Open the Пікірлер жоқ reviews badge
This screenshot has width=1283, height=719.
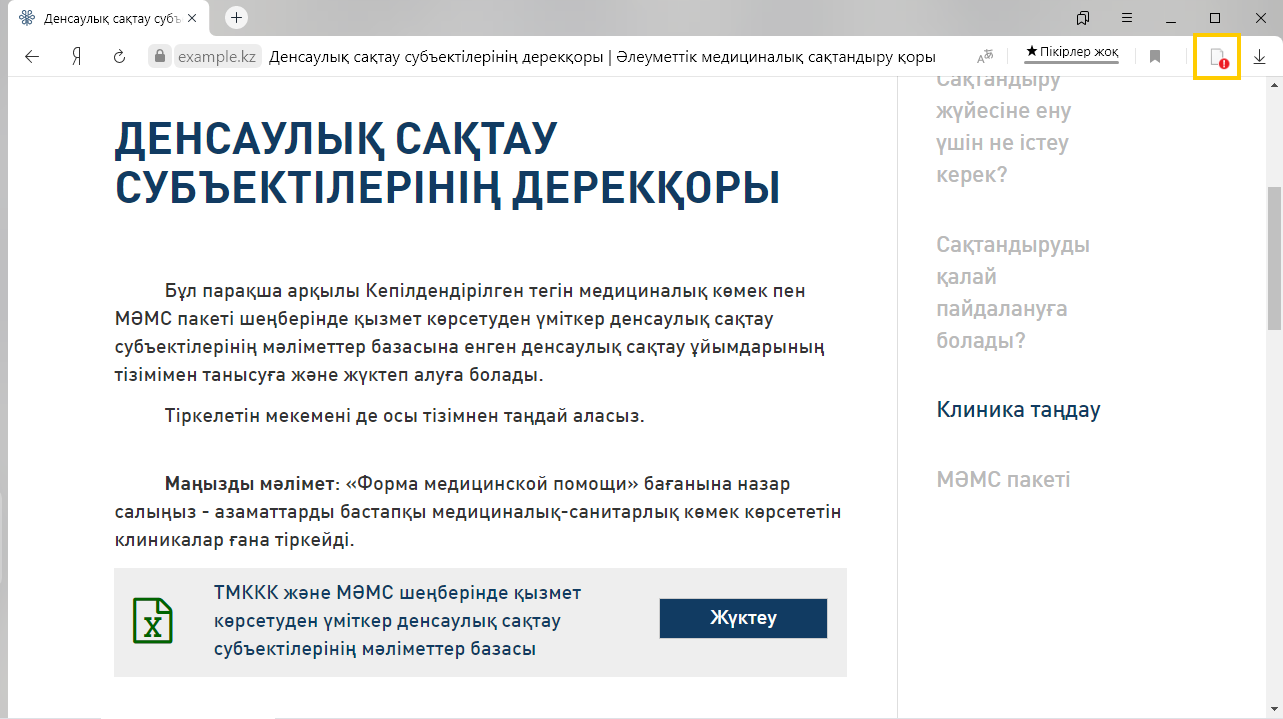pos(1072,52)
